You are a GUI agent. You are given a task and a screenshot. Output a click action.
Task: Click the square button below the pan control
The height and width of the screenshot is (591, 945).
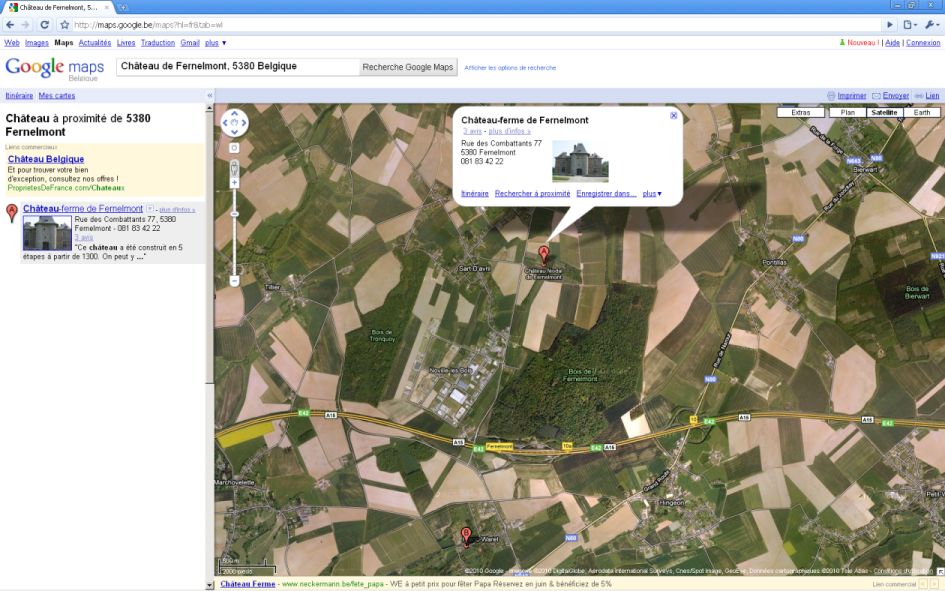click(234, 148)
